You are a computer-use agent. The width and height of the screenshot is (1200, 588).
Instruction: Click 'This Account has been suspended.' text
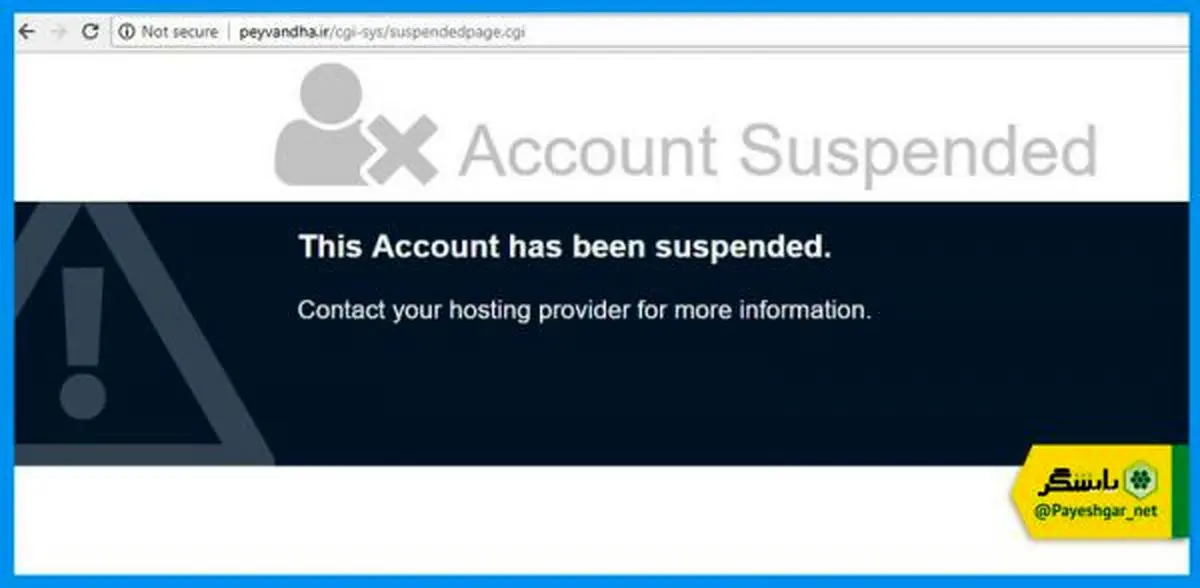coord(565,247)
